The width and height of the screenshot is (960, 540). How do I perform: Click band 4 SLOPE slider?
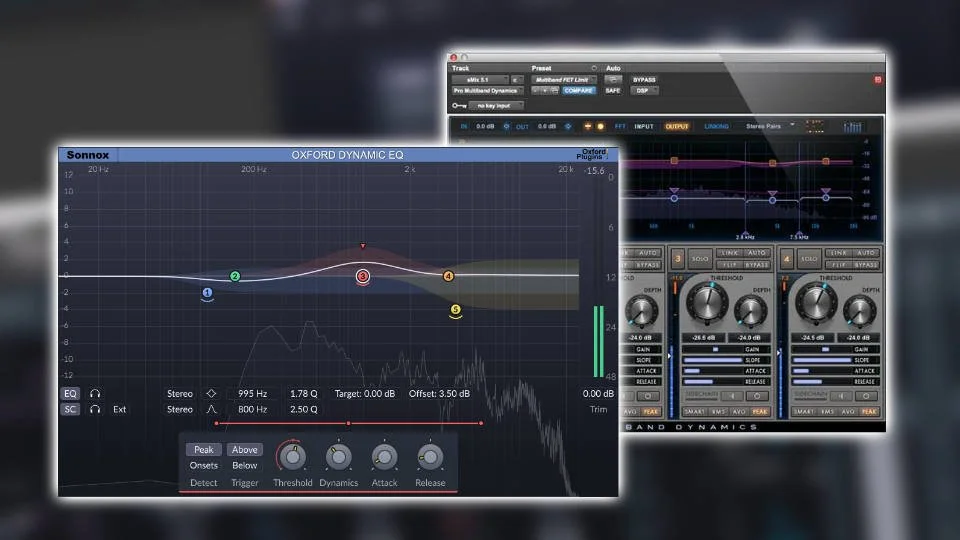(835, 360)
